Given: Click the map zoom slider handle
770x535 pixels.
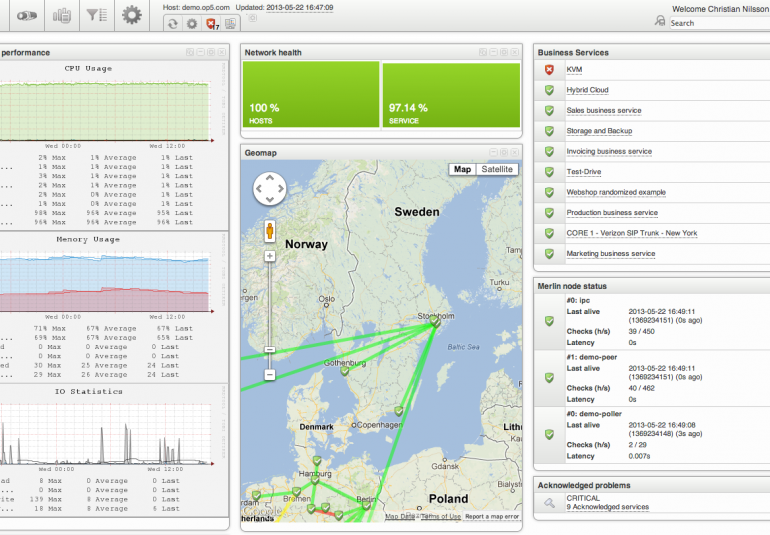Looking at the screenshot, I should pyautogui.click(x=269, y=350).
